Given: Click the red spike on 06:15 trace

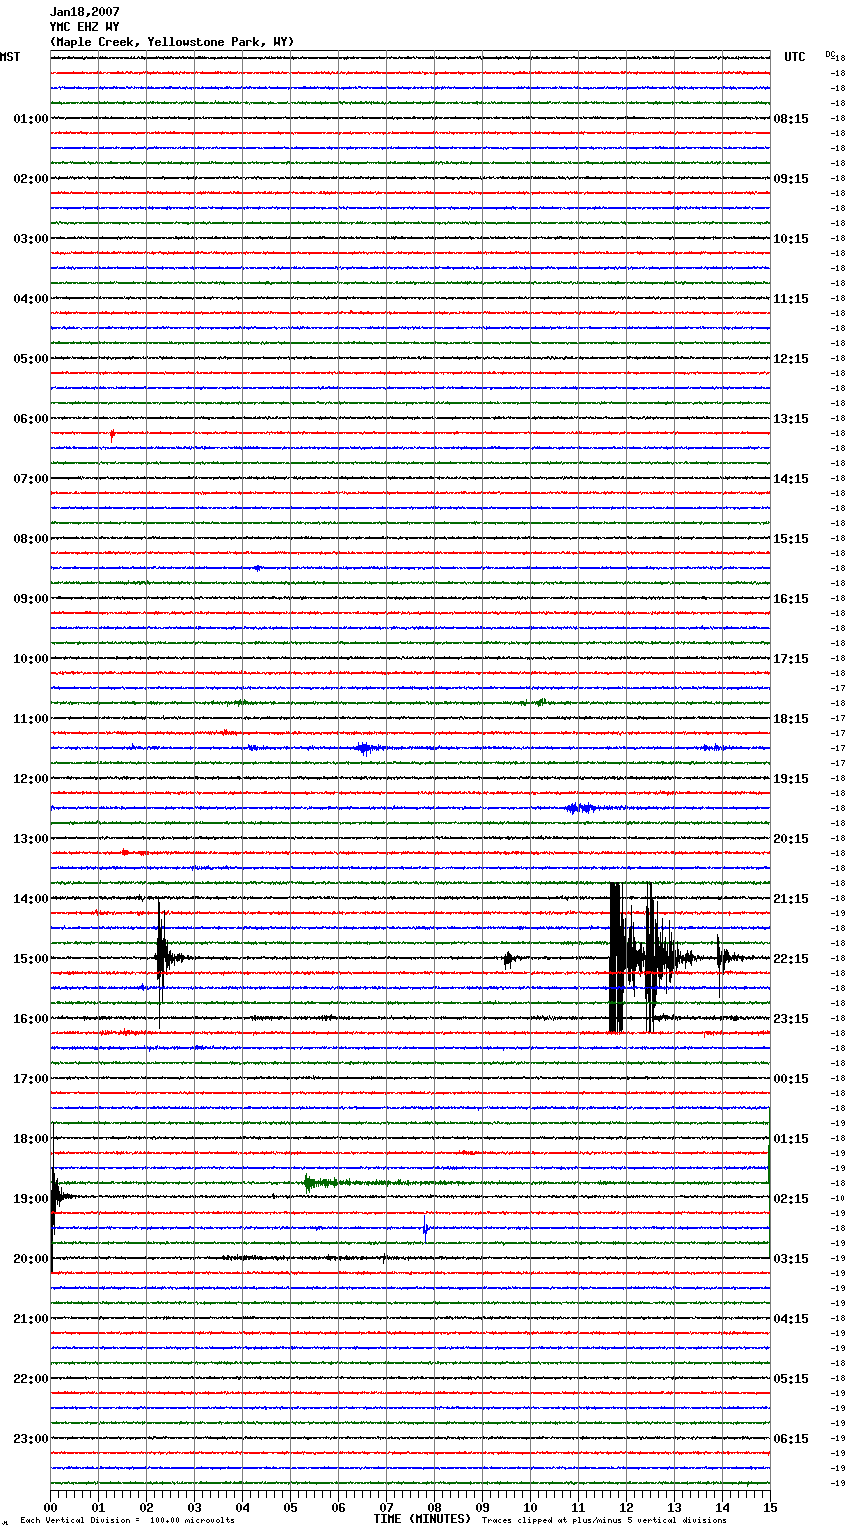Looking at the screenshot, I should click(x=112, y=434).
